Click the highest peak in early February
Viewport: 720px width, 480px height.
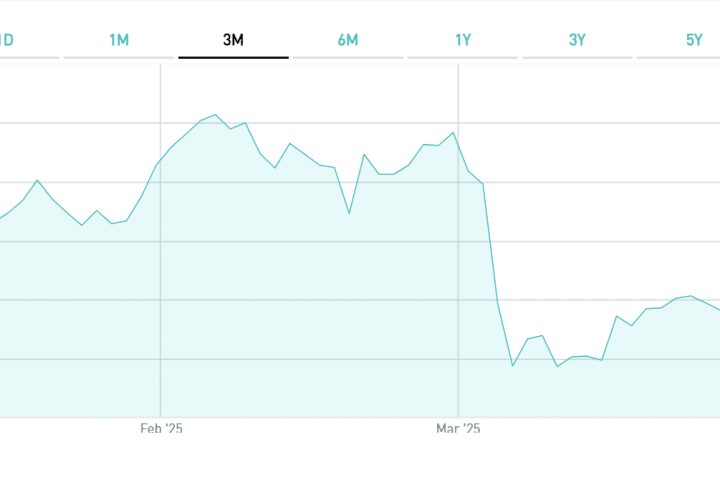(x=216, y=115)
